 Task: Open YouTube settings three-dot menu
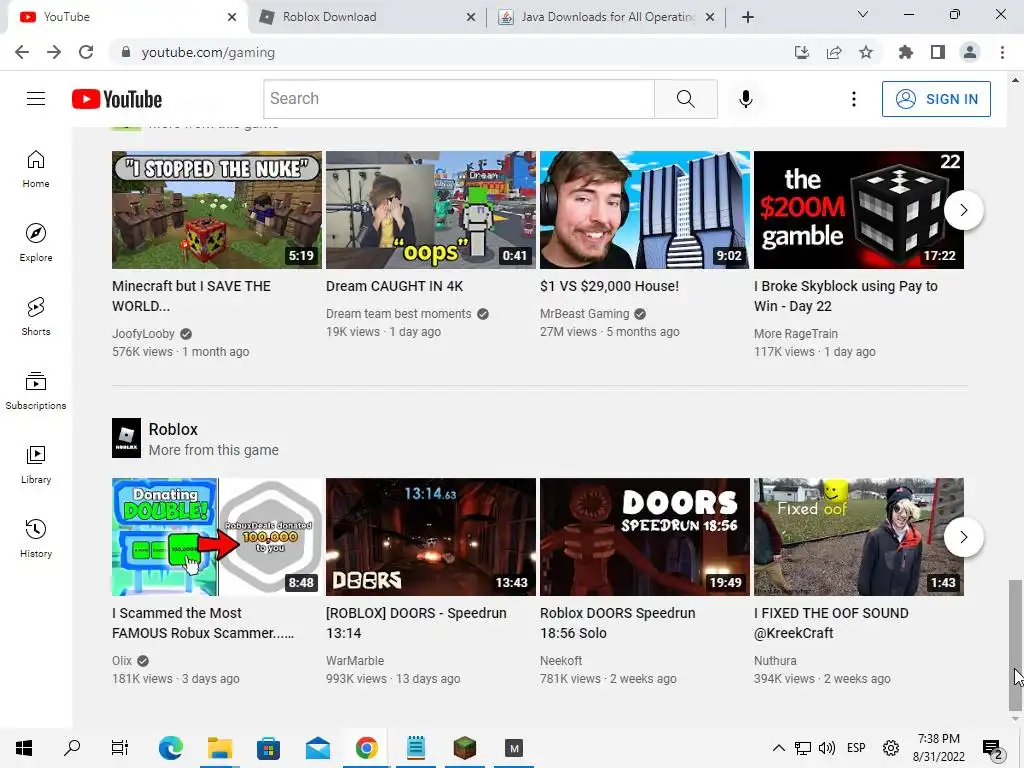point(854,99)
